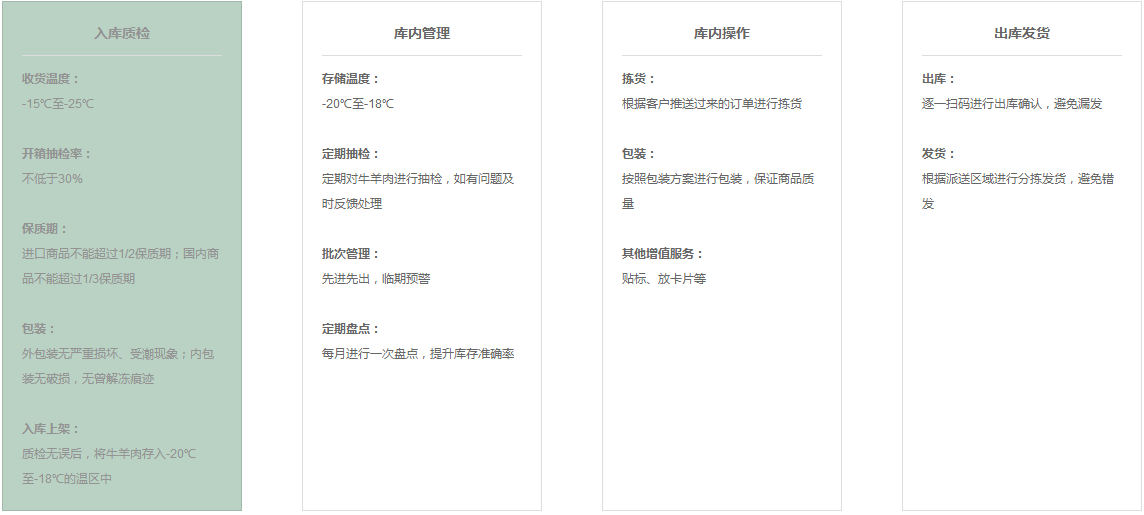Select the 拣货 label

(638, 79)
